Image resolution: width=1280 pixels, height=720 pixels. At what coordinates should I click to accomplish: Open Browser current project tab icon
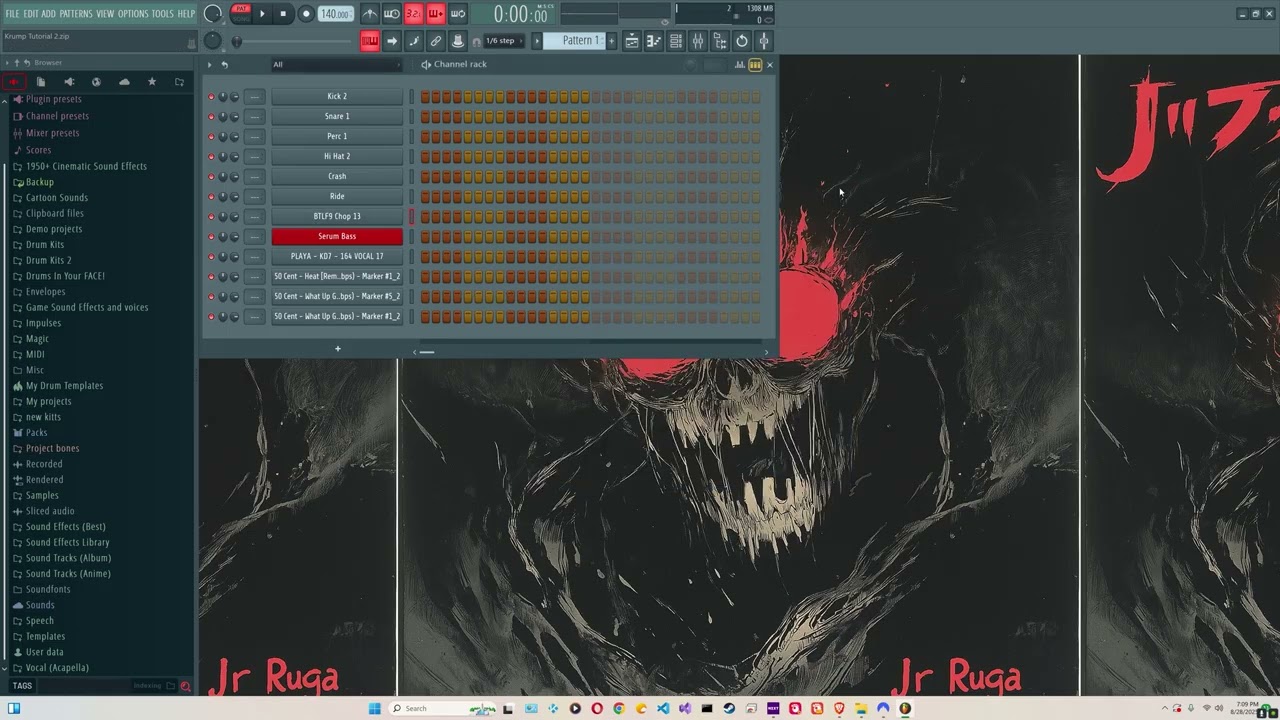coord(41,82)
